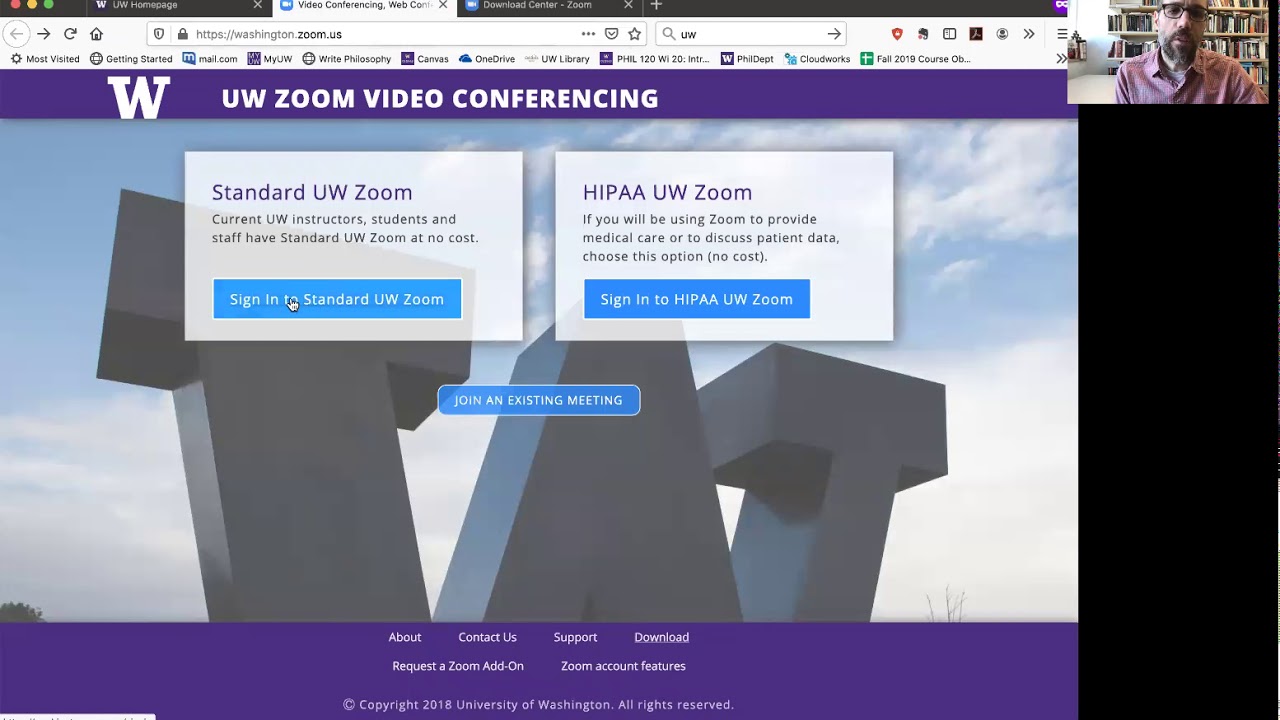Viewport: 1280px width, 720px height.
Task: Click the browser forward arrow
Action: 43,34
